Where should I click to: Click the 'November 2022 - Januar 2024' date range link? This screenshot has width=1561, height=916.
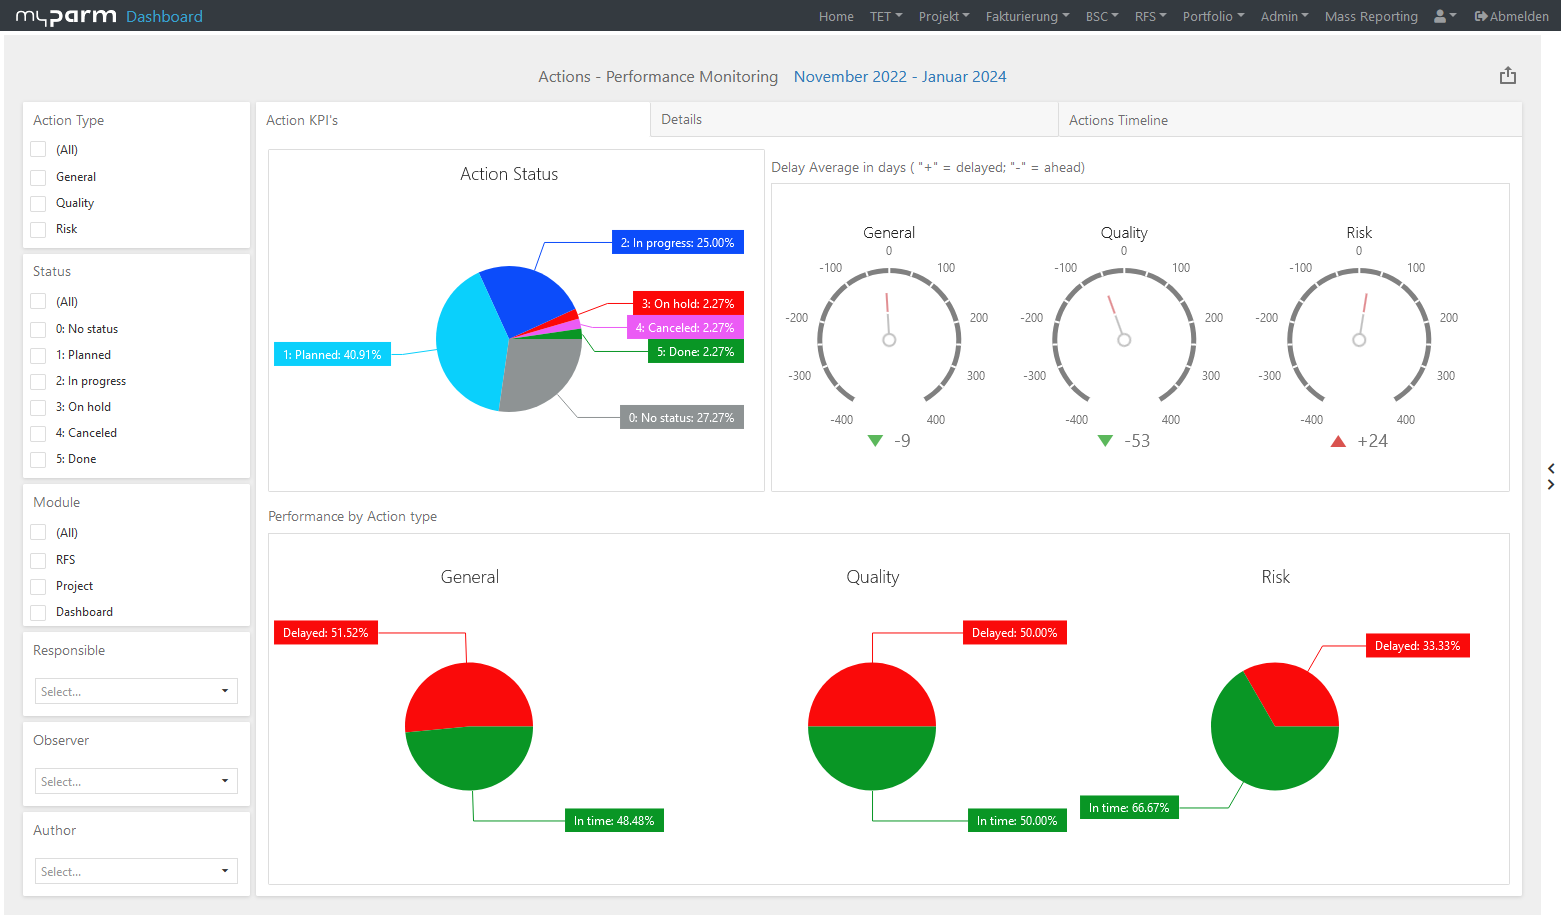click(899, 76)
